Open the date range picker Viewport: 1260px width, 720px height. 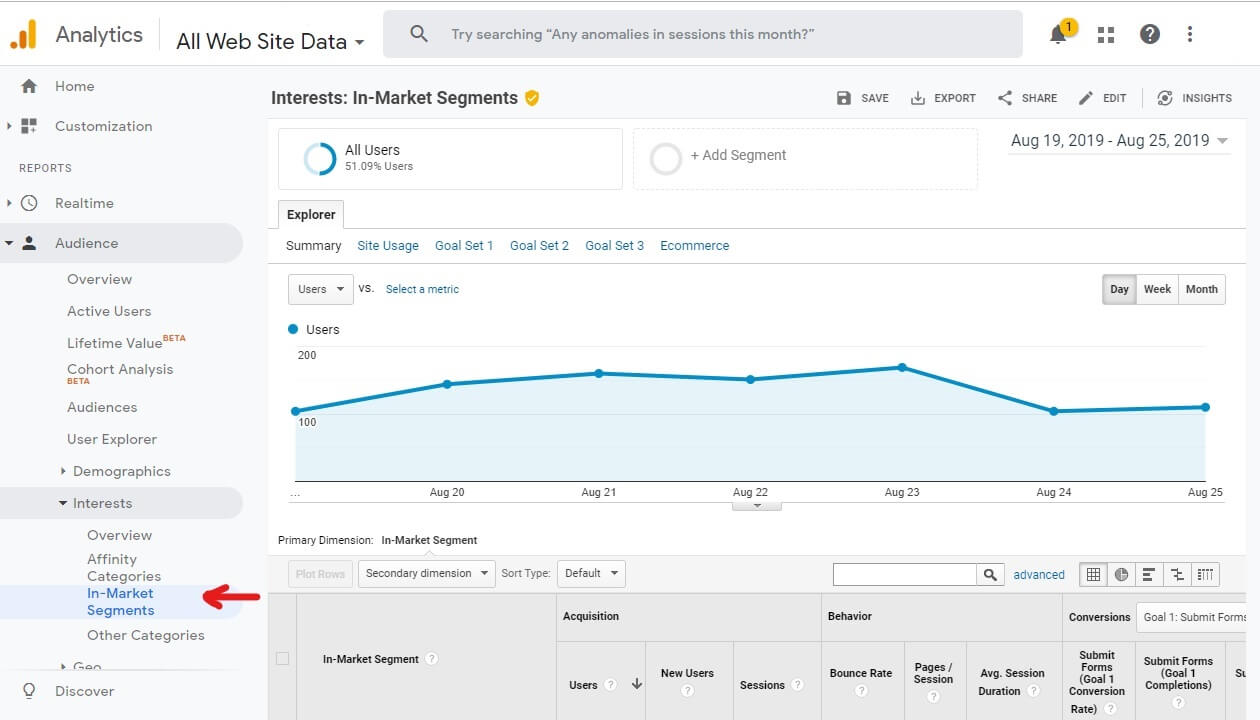pyautogui.click(x=1120, y=141)
